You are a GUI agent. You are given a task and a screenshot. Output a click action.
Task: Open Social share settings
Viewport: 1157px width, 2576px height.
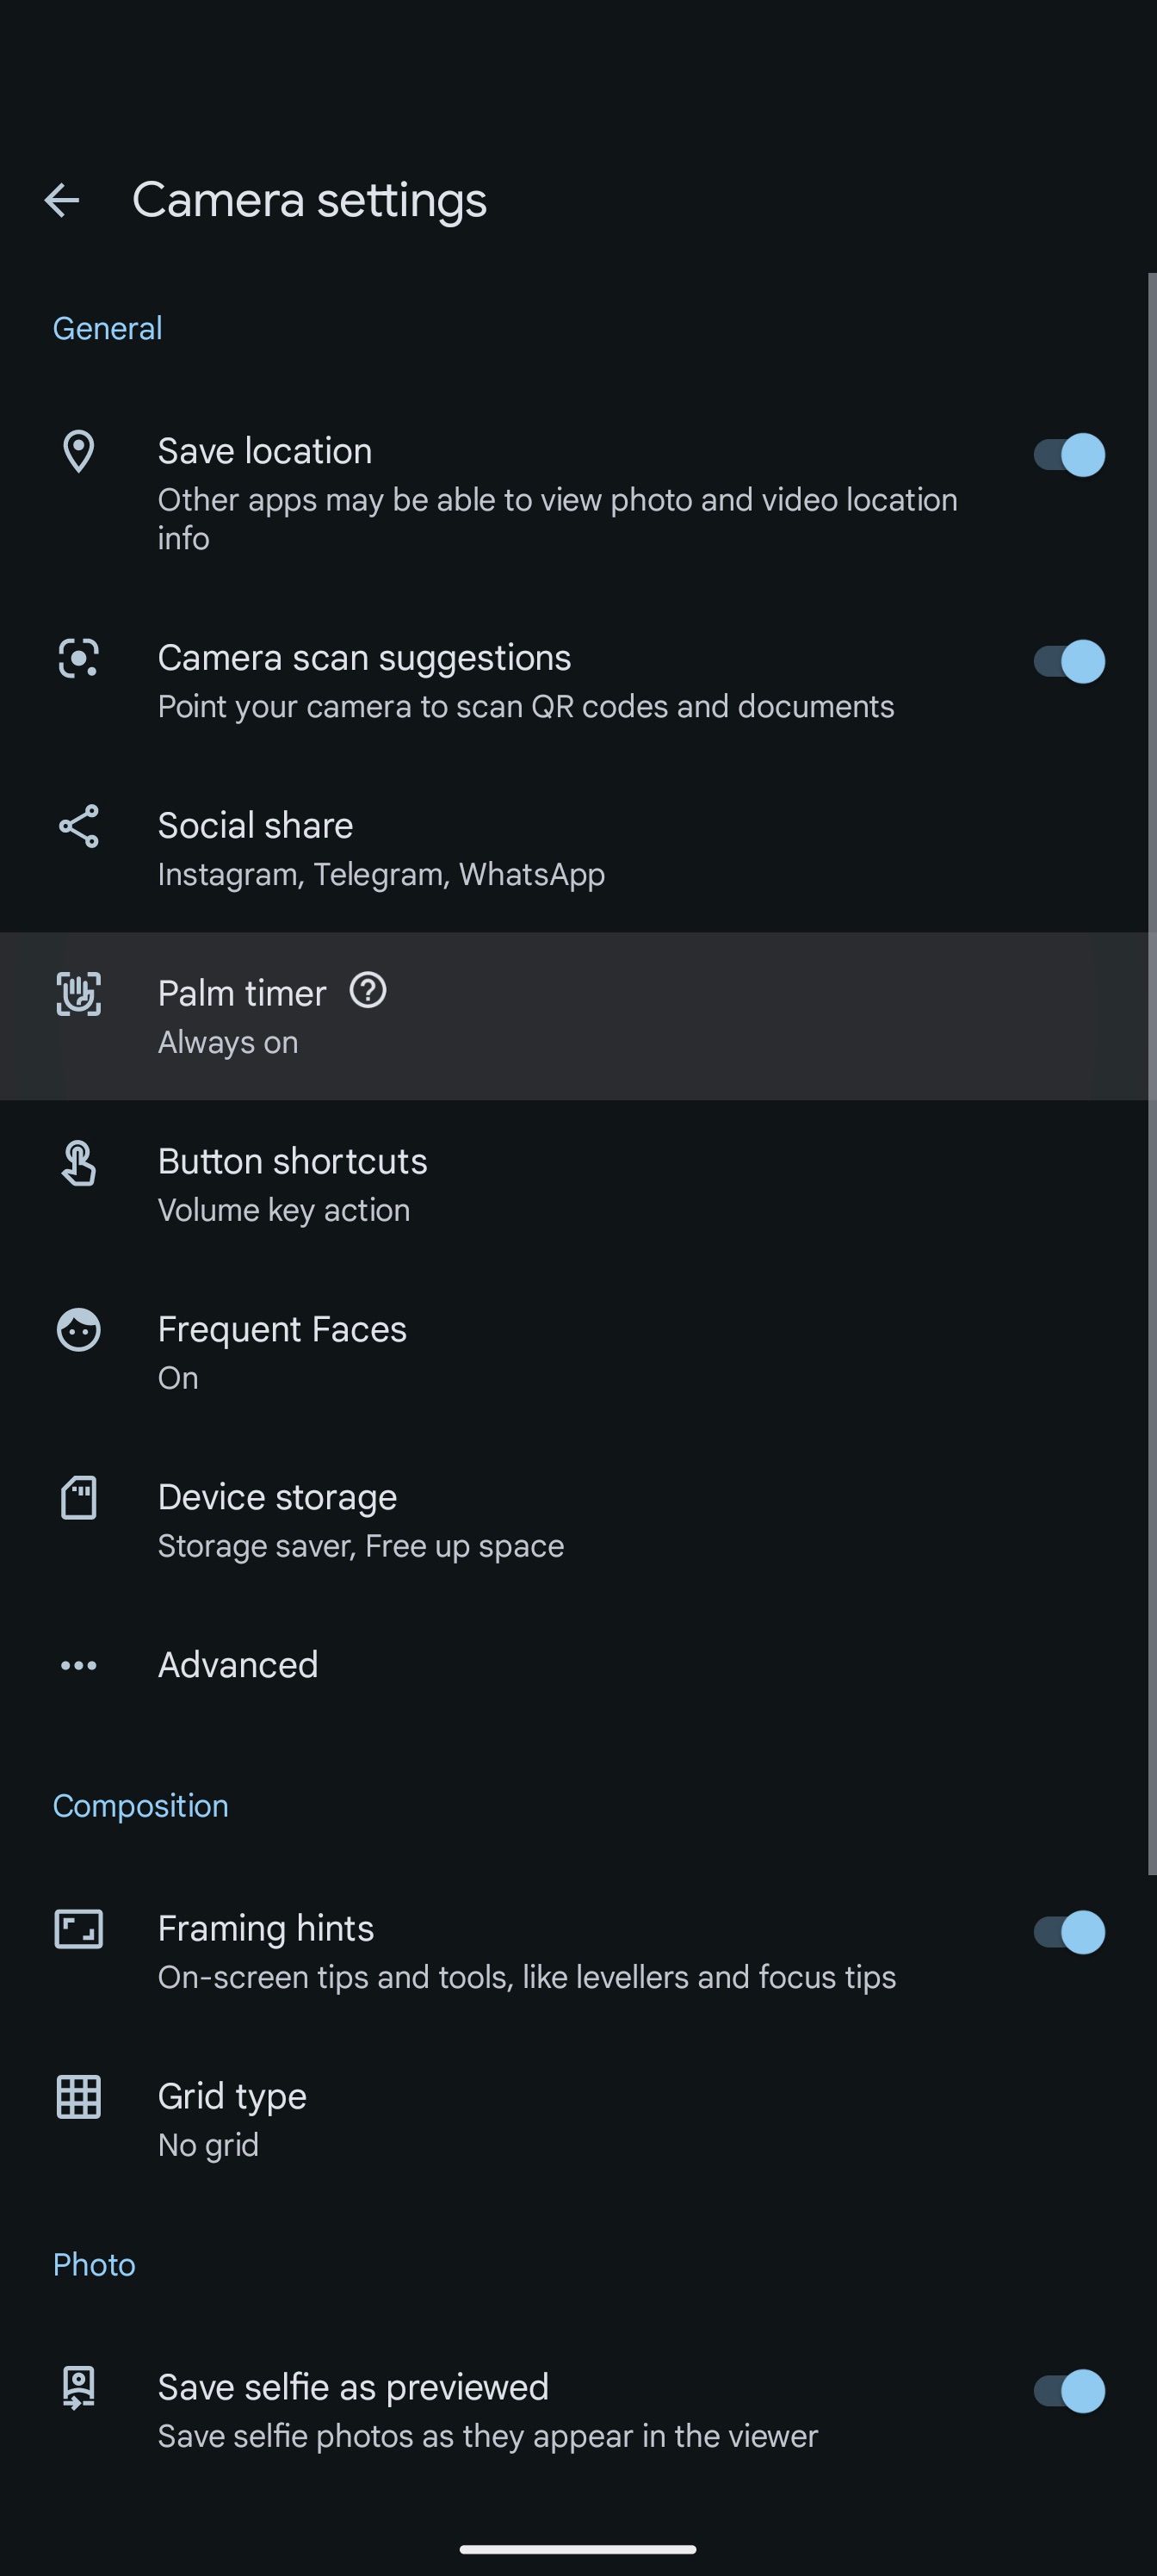point(380,848)
